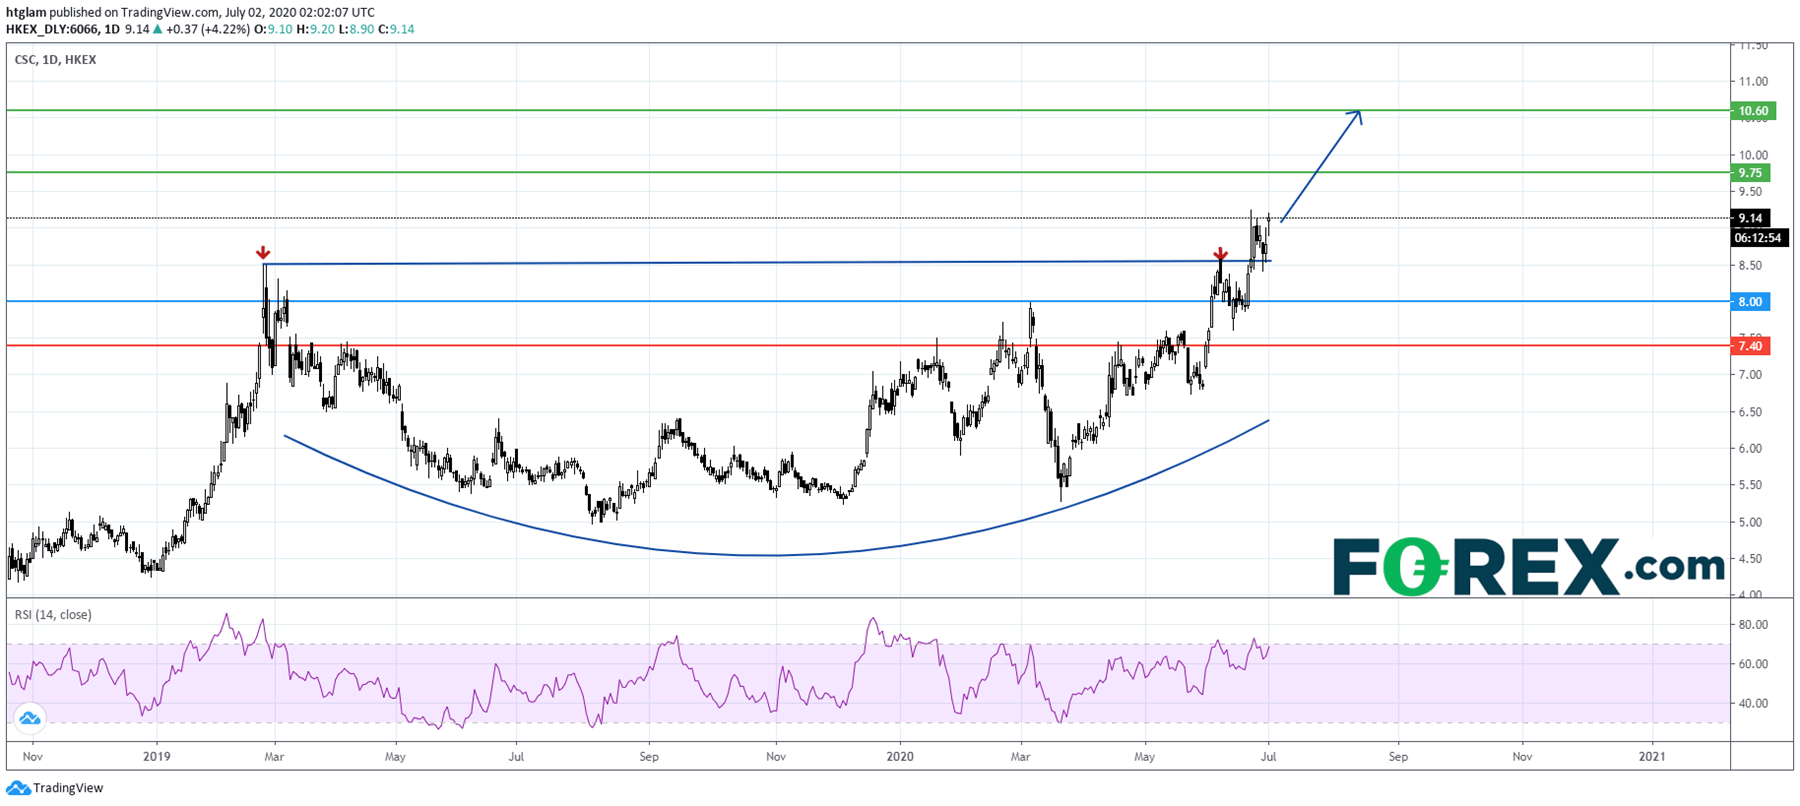The width and height of the screenshot is (1800, 806).
Task: Click the 5.00 tick on price axis
Action: 1750,523
